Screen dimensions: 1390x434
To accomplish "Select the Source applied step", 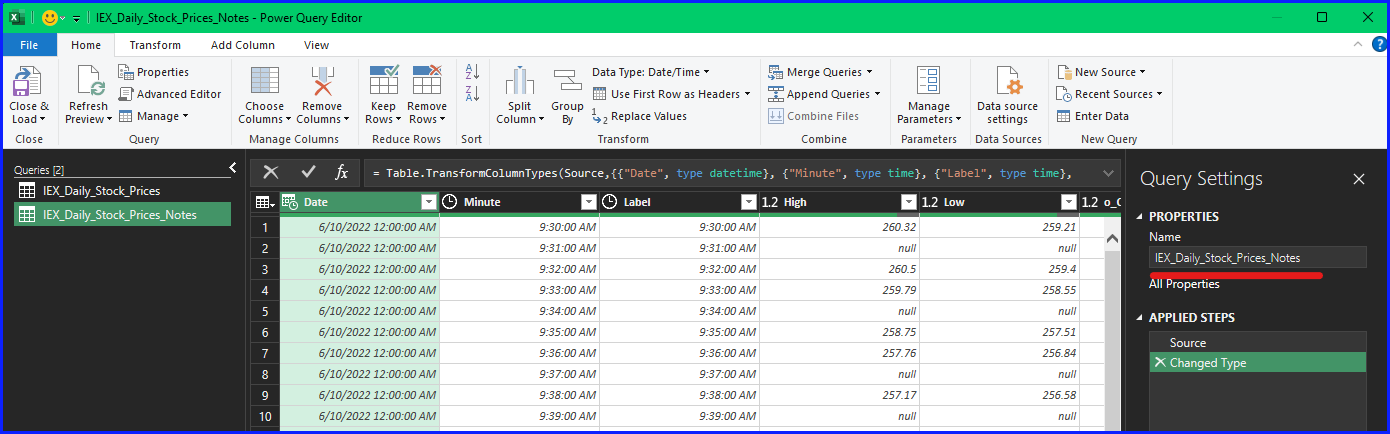I will pyautogui.click(x=1257, y=343).
